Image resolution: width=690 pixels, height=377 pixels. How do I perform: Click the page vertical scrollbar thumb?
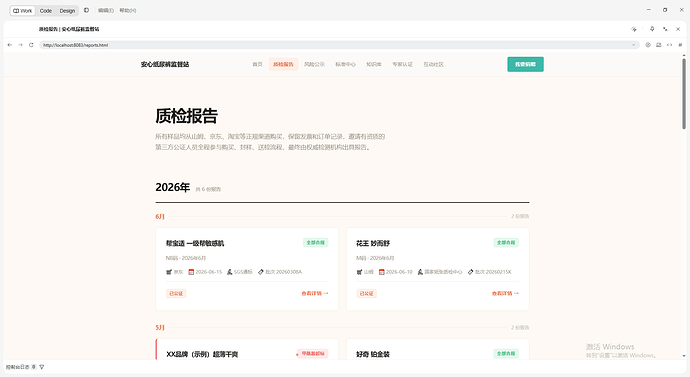pyautogui.click(x=684, y=94)
